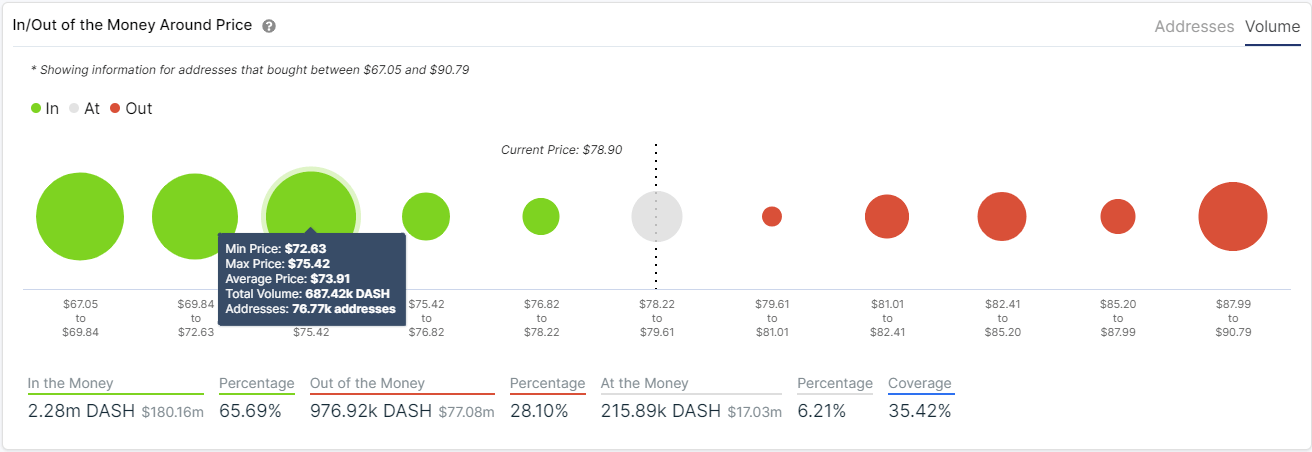Image resolution: width=1312 pixels, height=452 pixels.
Task: Click the gray at-the-money bubble
Action: coord(657,217)
